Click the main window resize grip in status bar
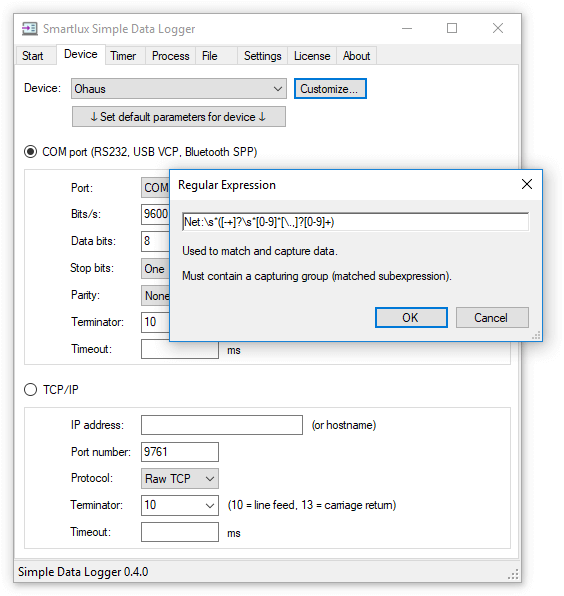Screen dimensions: 564x596 (514, 575)
